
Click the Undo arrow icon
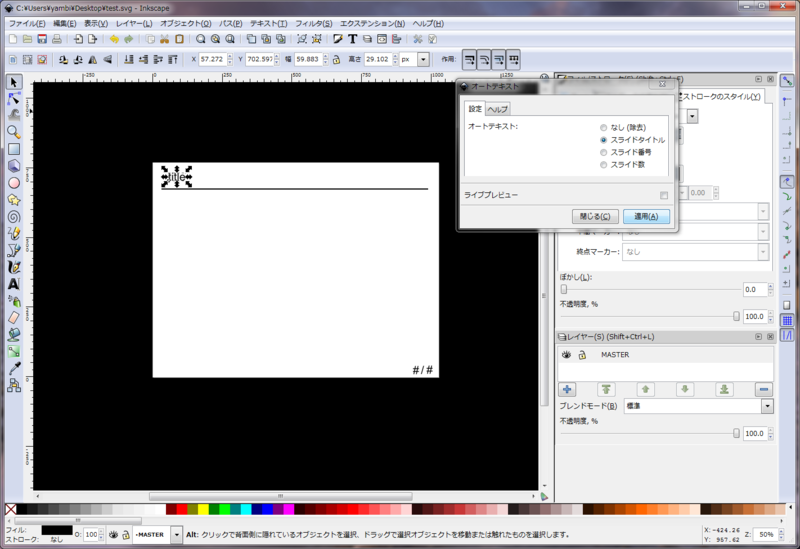(x=114, y=39)
